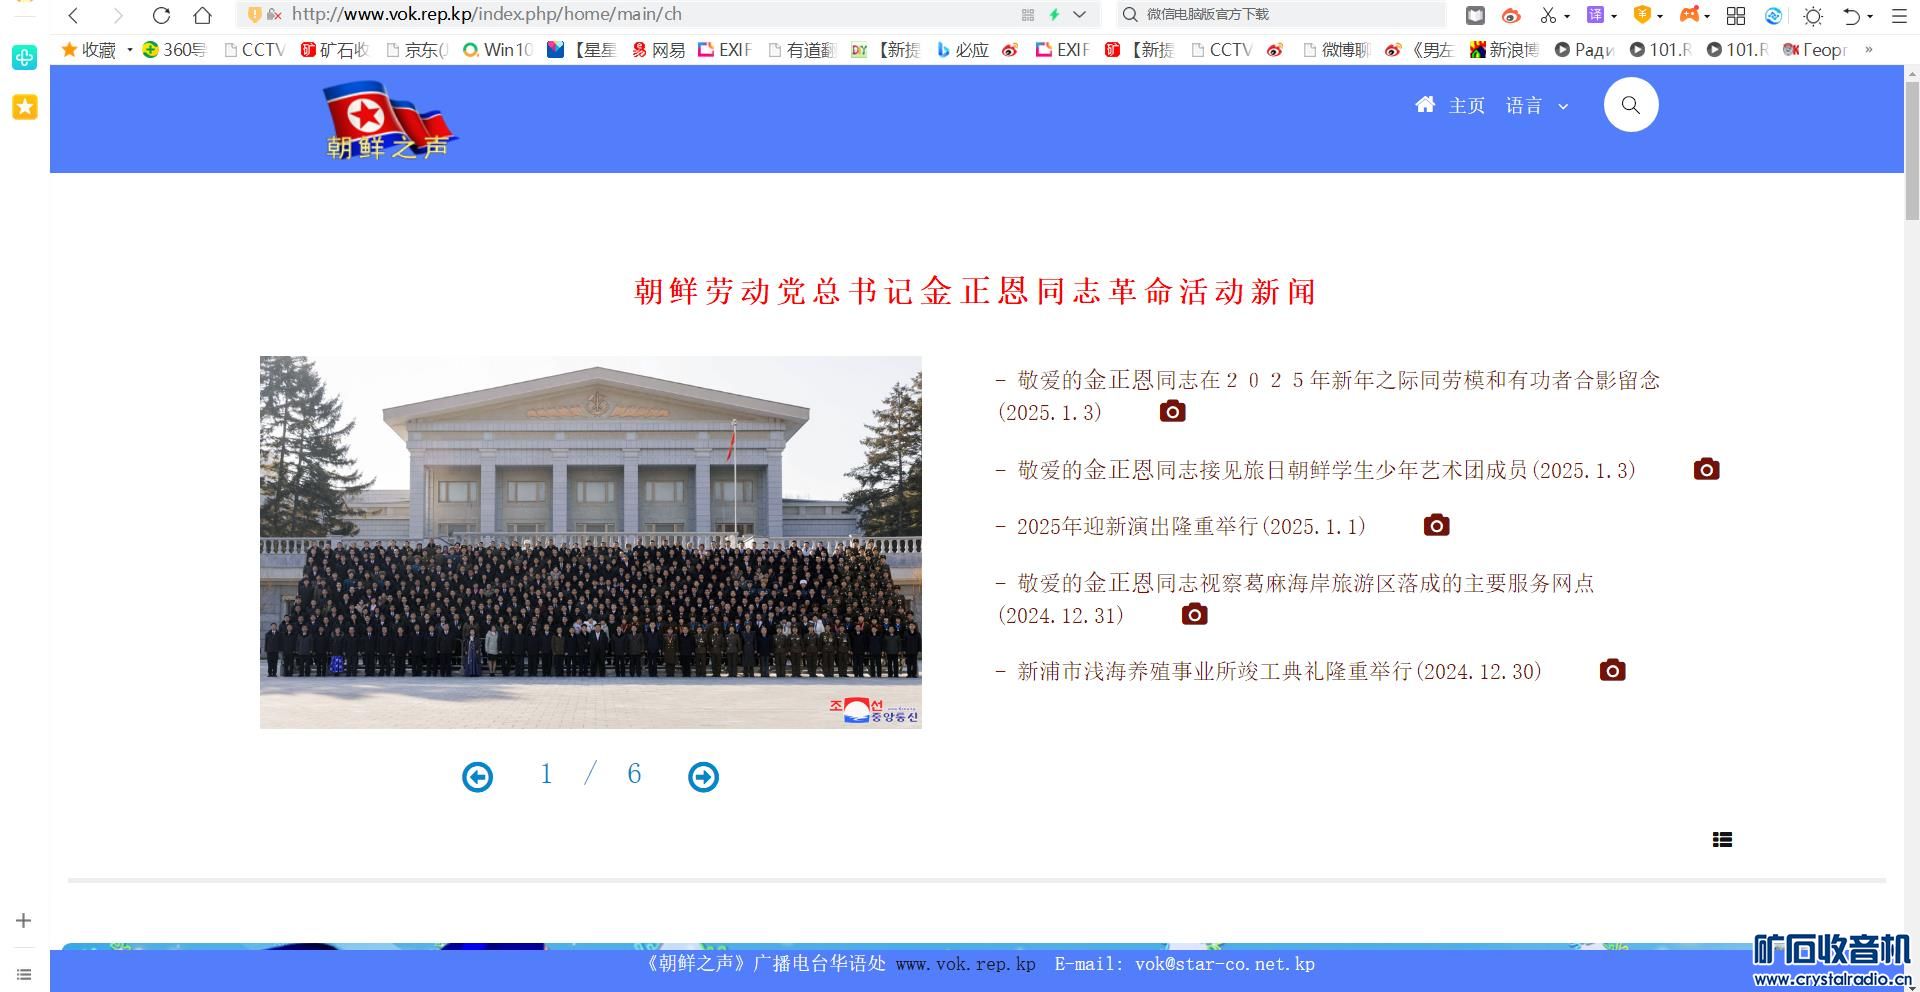The height and width of the screenshot is (992, 1920).
Task: Open the sidebar list menu icon
Action: coord(24,974)
